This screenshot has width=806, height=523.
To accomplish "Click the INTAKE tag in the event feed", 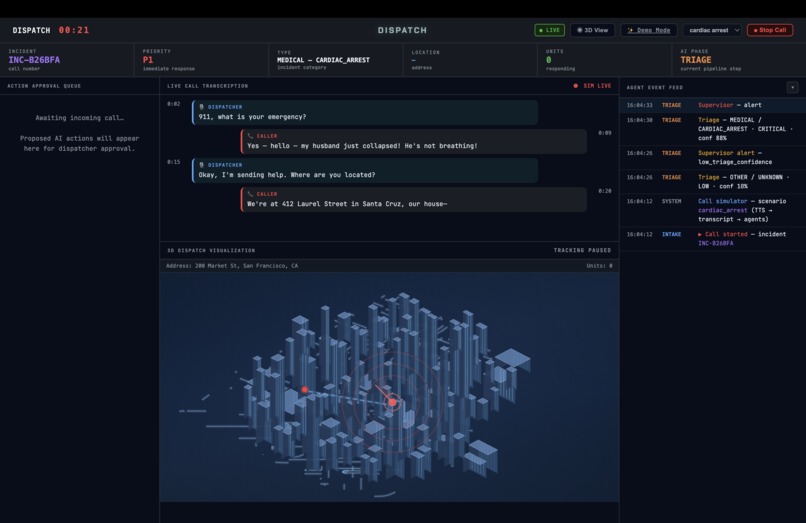I will [671, 235].
